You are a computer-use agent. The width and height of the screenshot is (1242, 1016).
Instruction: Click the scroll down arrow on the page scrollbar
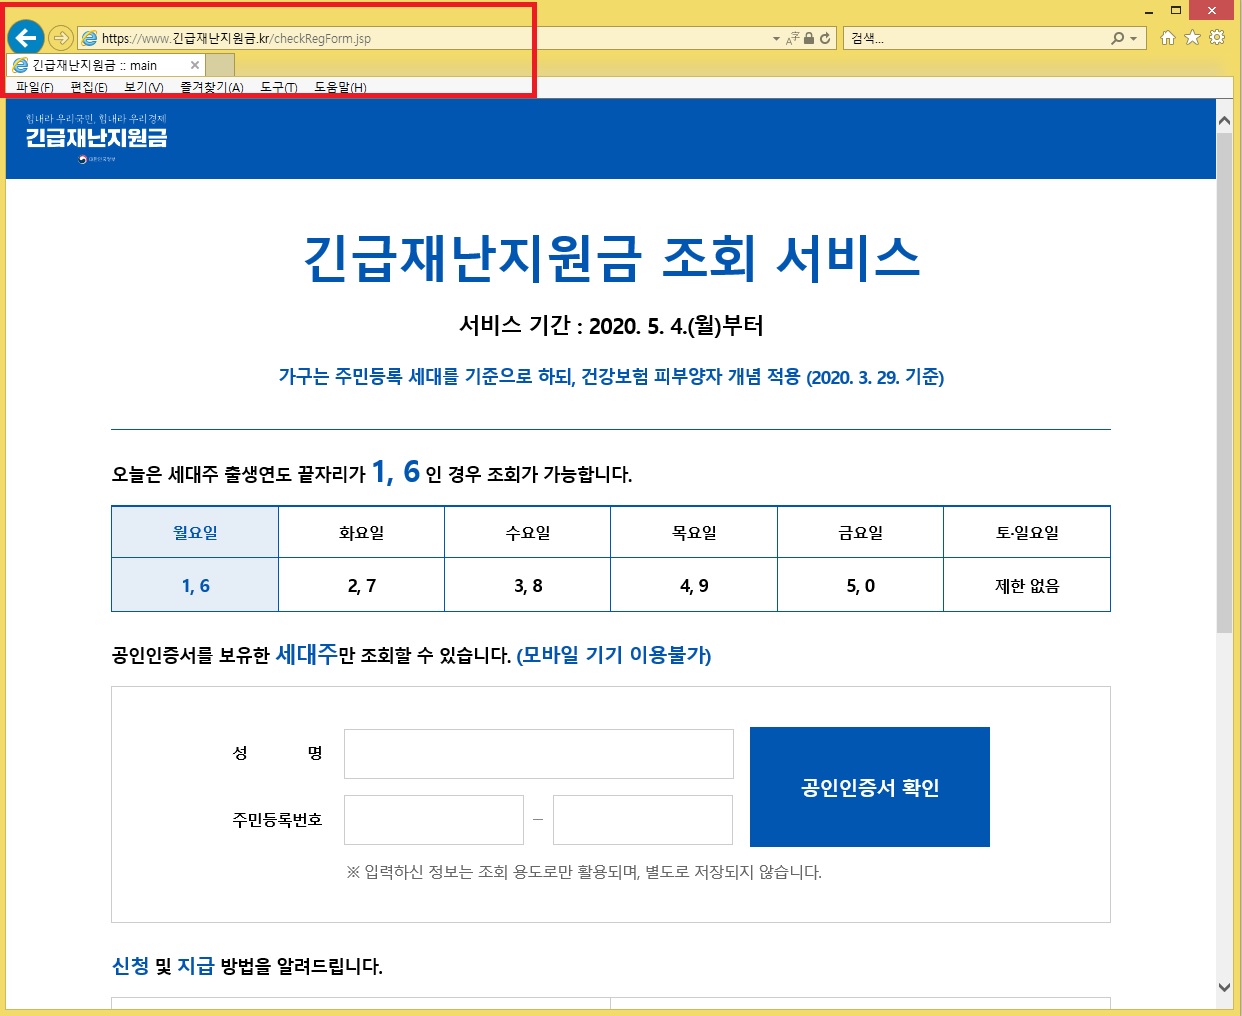(x=1224, y=987)
